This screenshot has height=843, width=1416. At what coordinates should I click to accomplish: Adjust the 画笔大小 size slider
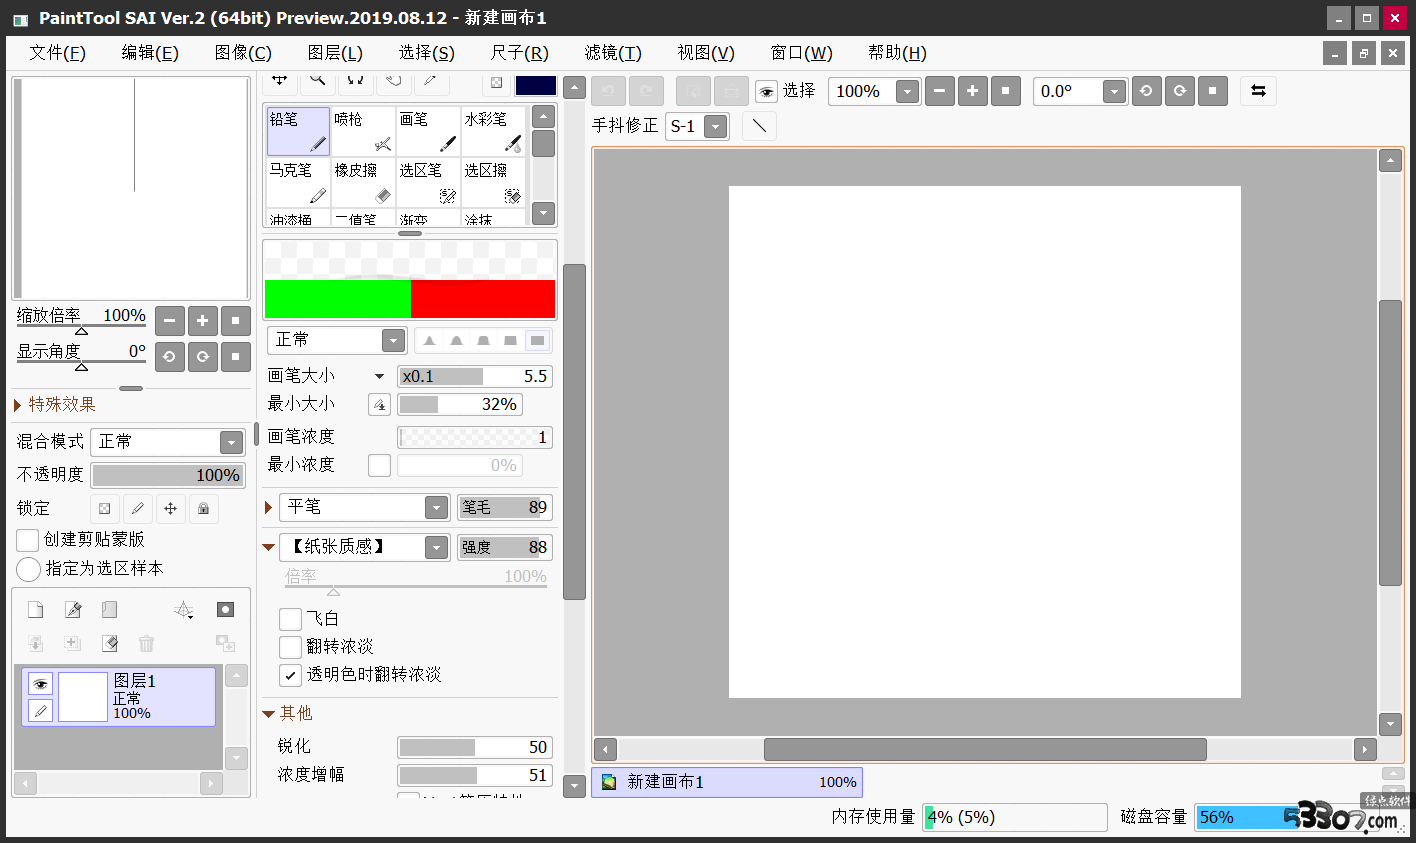475,377
